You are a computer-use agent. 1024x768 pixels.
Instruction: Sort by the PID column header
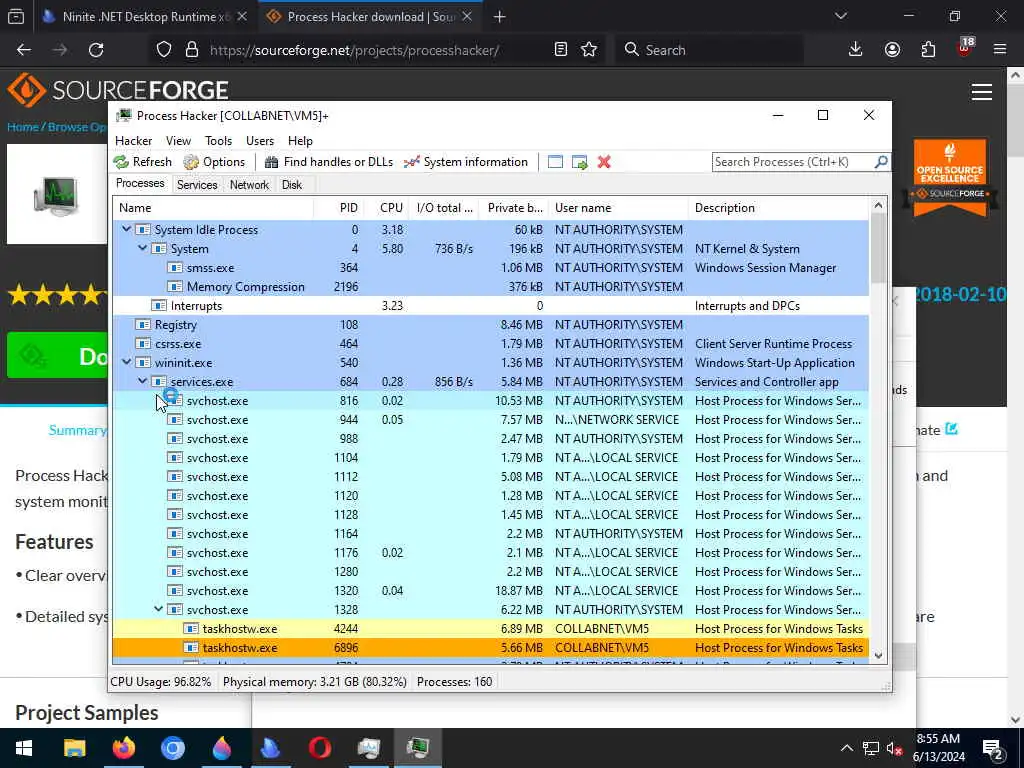click(x=338, y=208)
